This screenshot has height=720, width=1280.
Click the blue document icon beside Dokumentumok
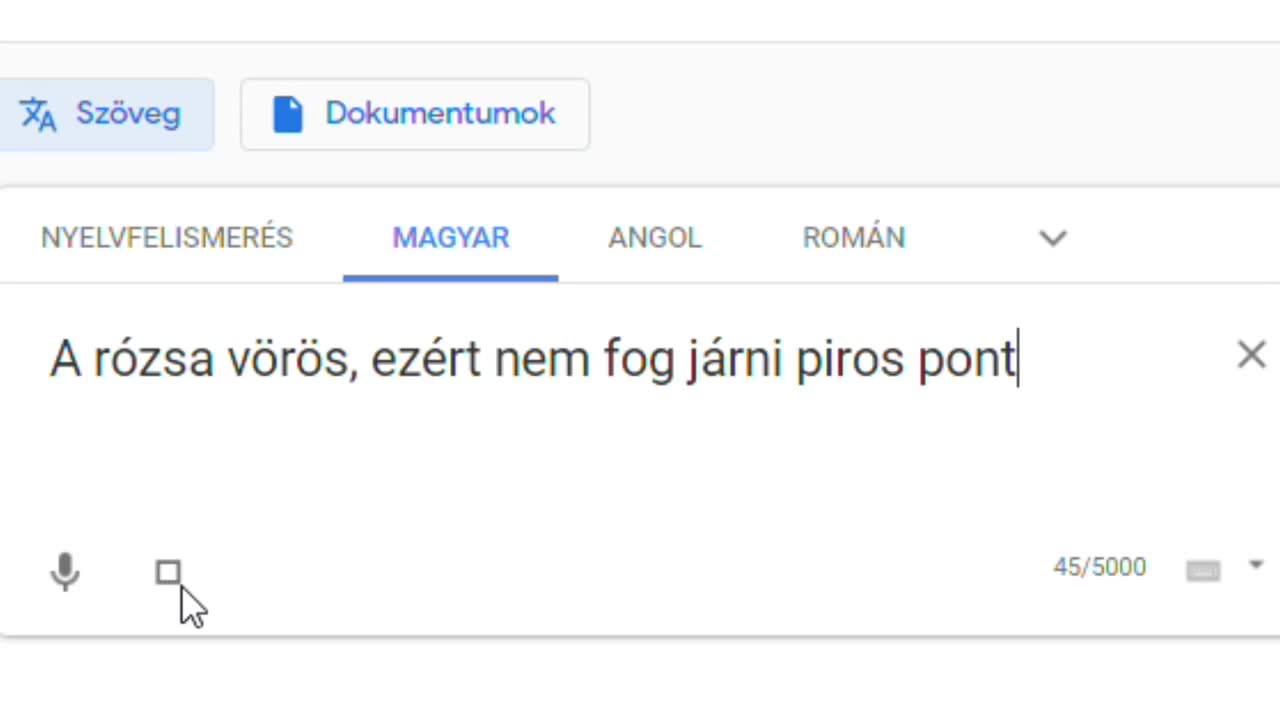(287, 115)
